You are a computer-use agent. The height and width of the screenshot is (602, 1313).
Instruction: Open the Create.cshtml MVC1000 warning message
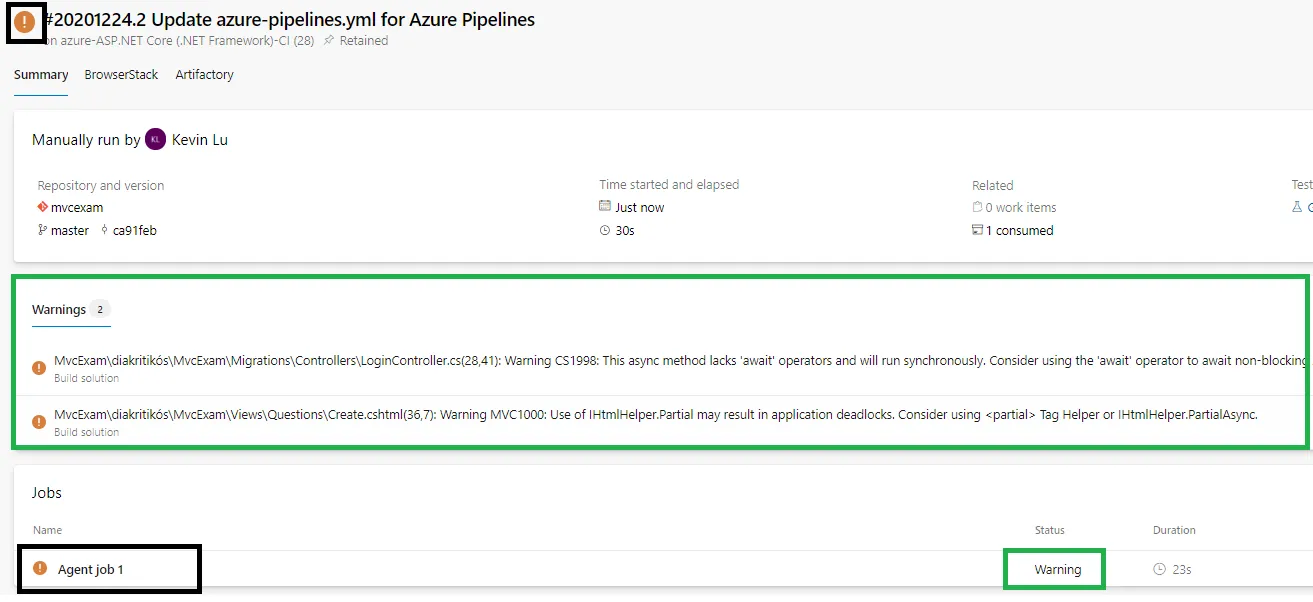pyautogui.click(x=655, y=414)
